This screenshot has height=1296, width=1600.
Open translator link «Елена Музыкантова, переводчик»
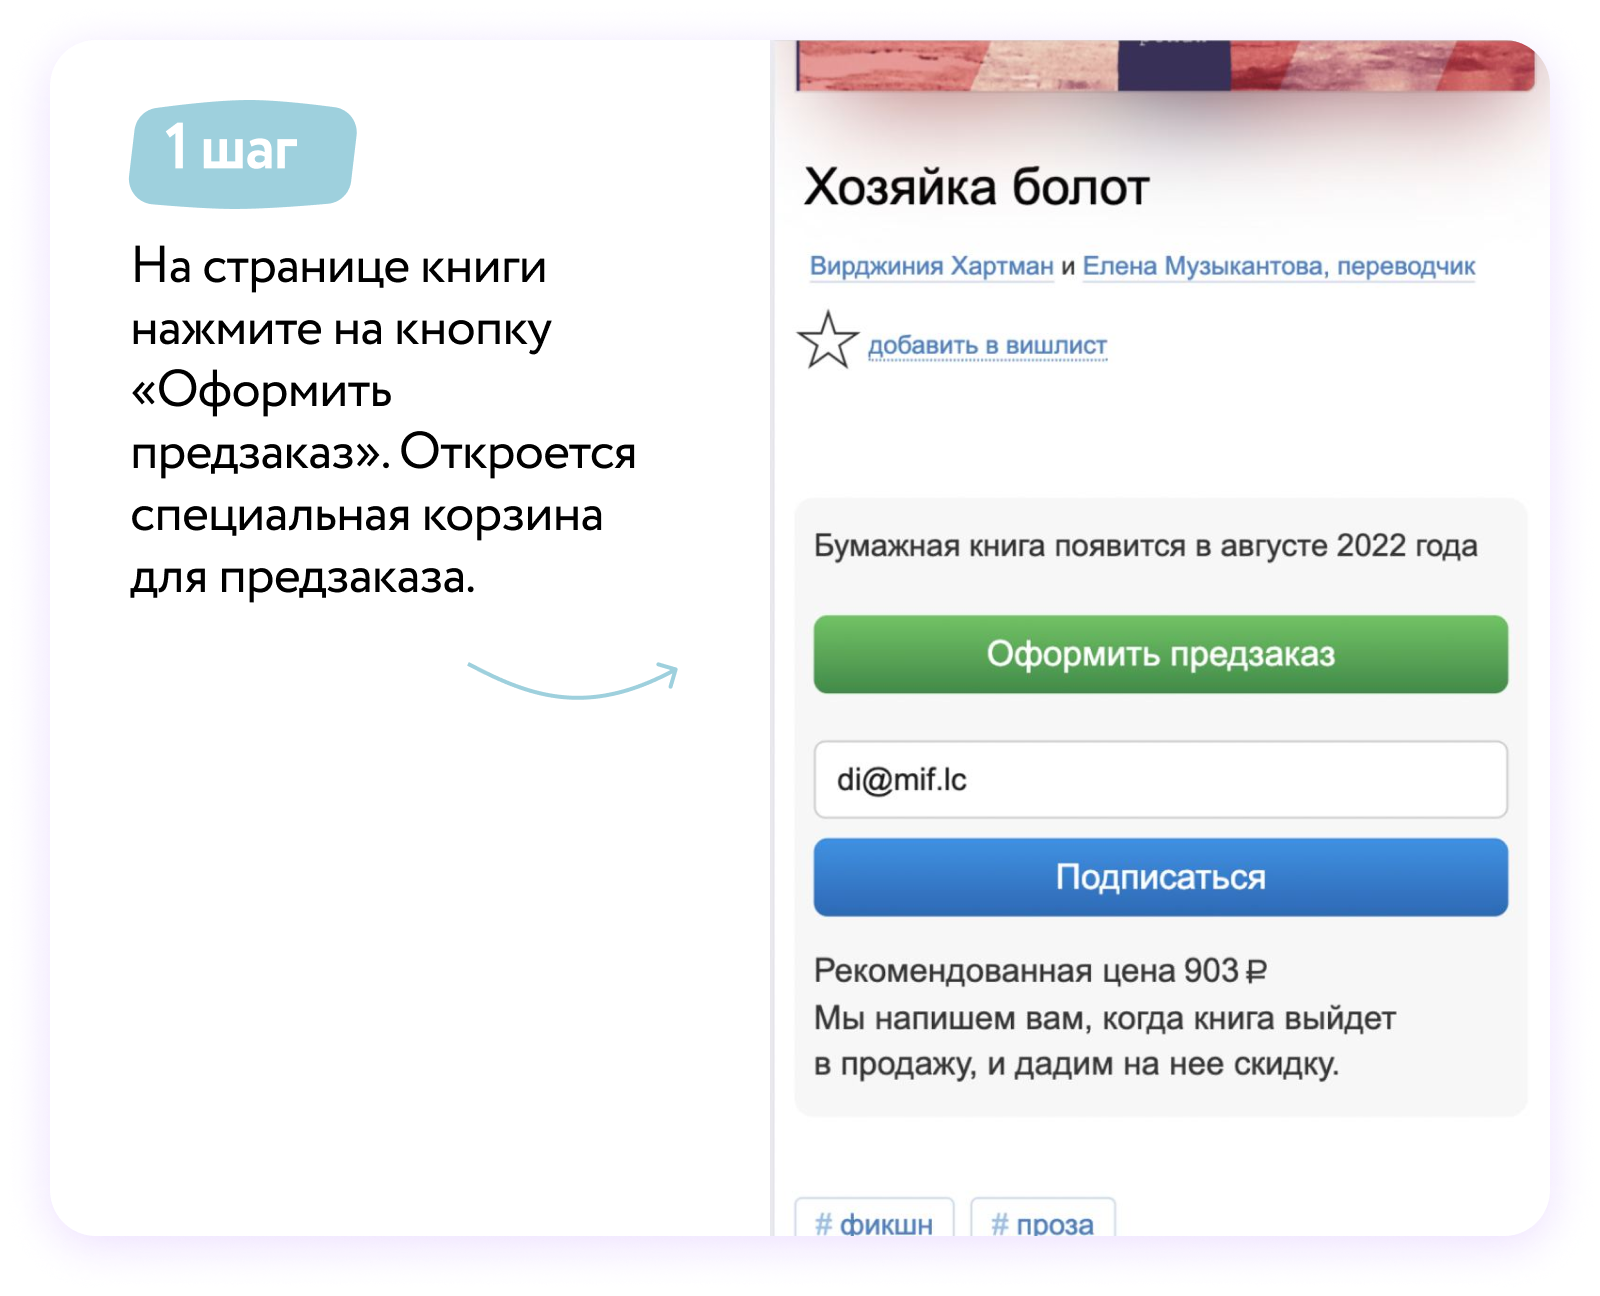pos(1280,265)
